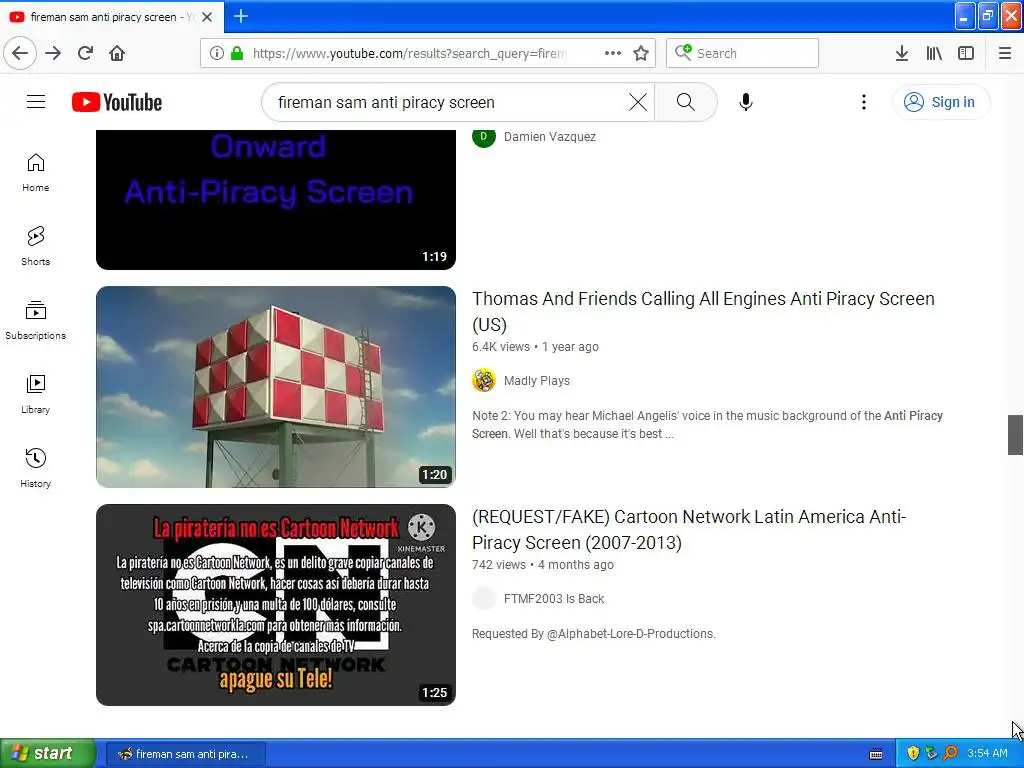The image size is (1024, 768).
Task: Expand the YouTube guide hamburger menu
Action: click(x=36, y=102)
